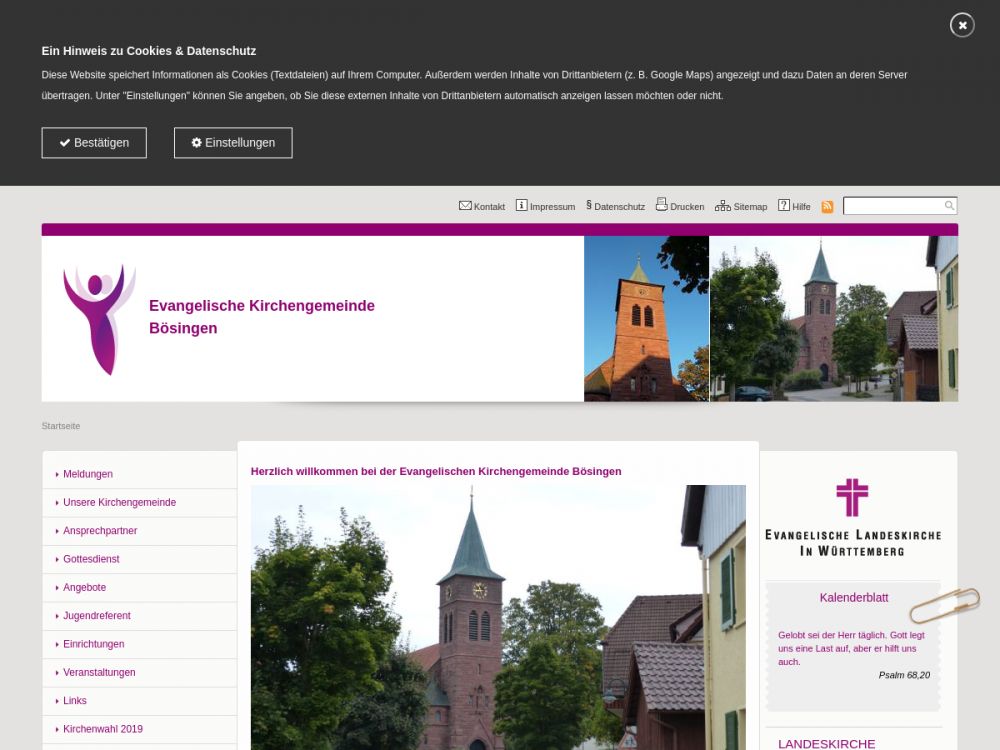Expand the Angebote sidebar entry

coord(84,588)
